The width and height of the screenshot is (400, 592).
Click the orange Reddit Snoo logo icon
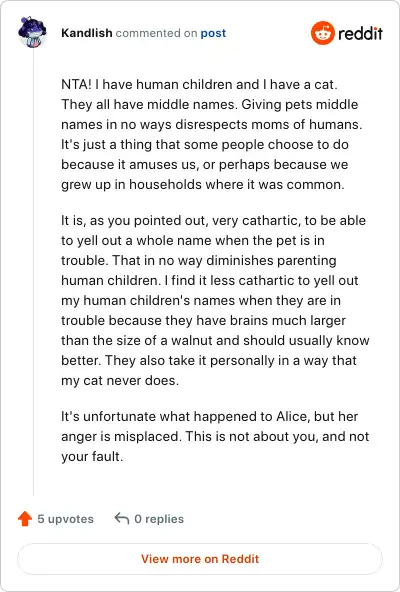(323, 33)
